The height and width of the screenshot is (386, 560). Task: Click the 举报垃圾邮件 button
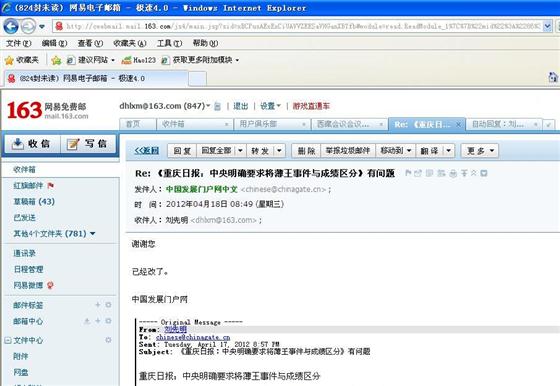coord(348,151)
